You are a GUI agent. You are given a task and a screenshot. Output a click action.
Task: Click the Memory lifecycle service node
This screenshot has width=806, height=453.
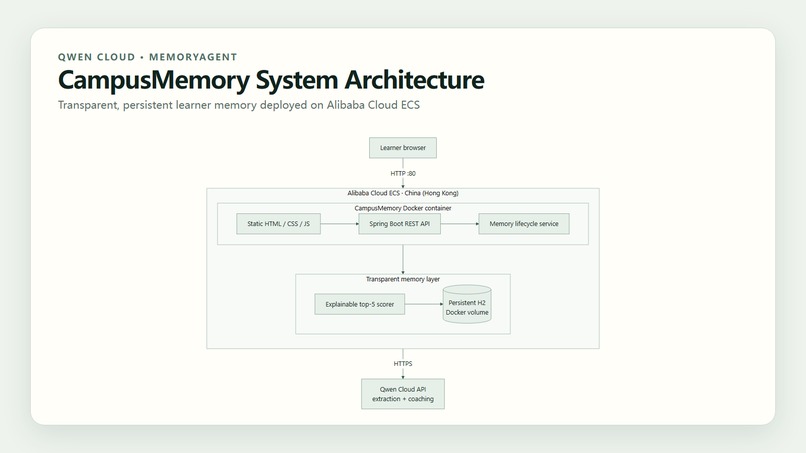[524, 224]
